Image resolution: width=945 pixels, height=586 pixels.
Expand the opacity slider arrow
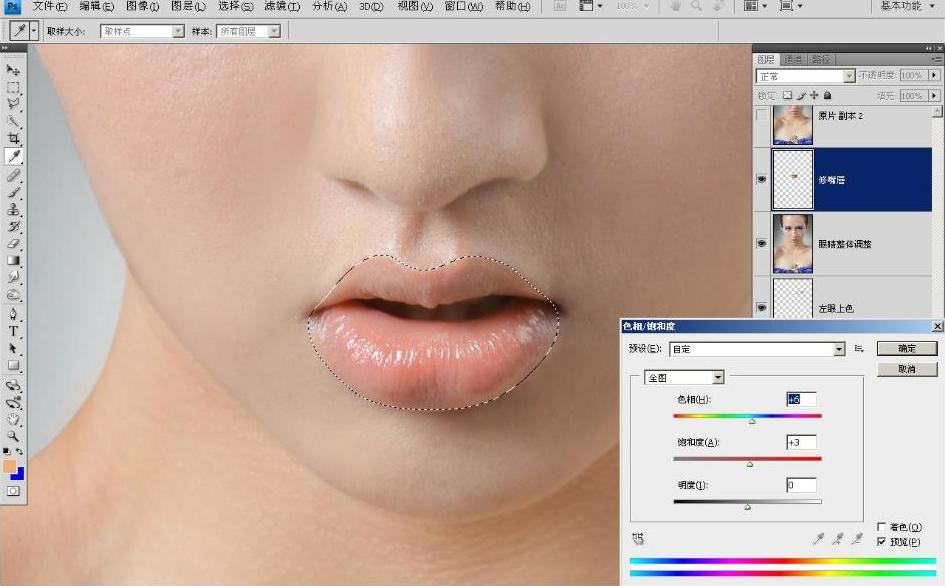934,75
